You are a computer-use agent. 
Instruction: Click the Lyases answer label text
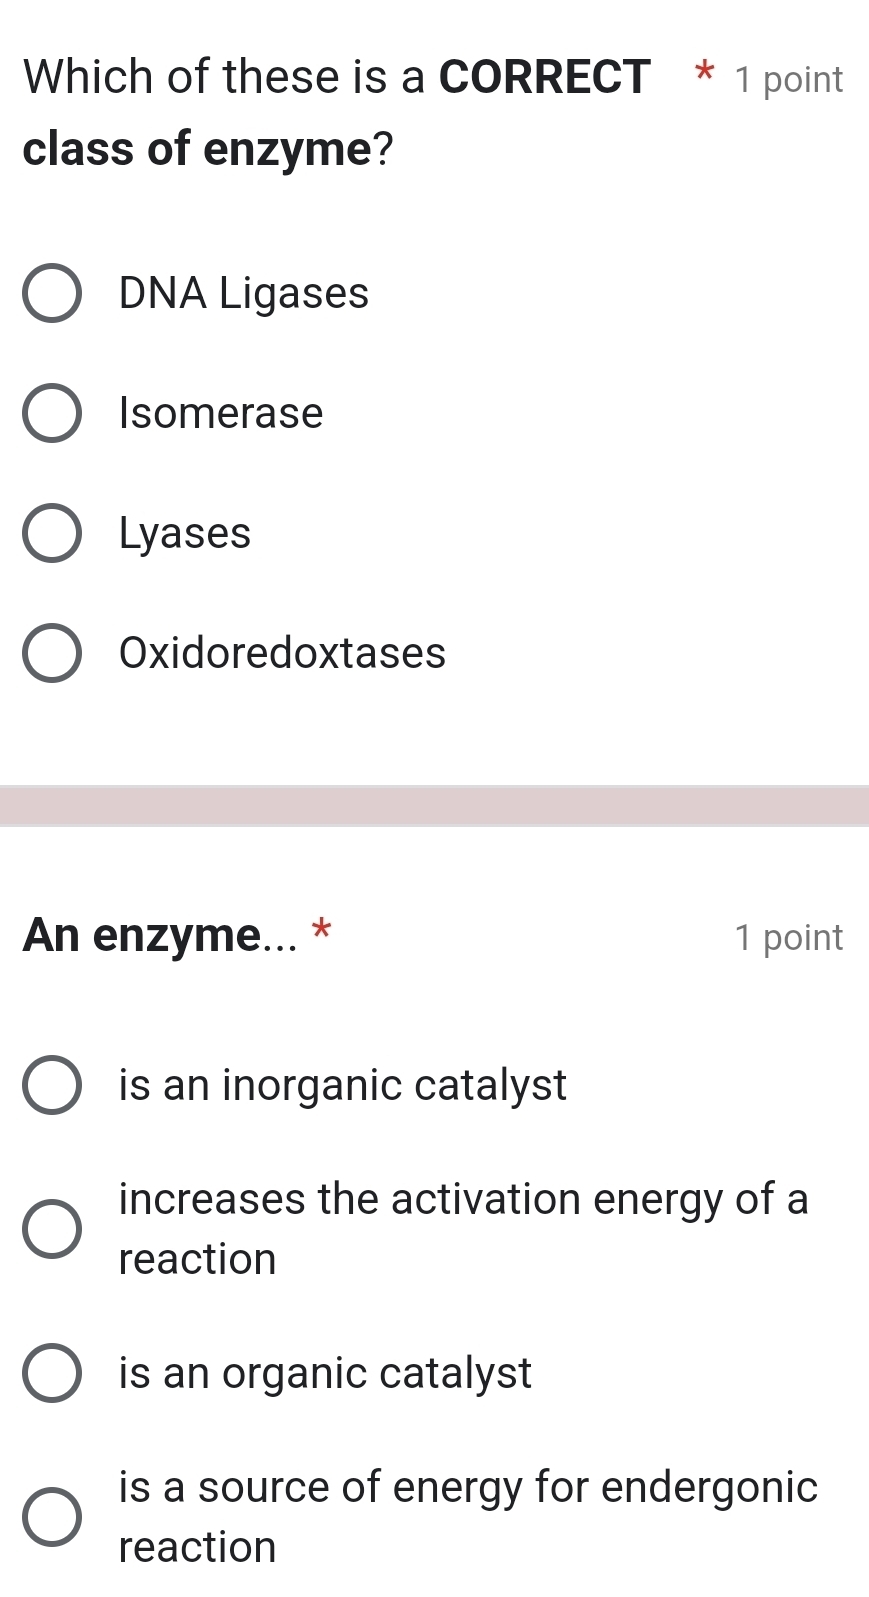coord(183,533)
